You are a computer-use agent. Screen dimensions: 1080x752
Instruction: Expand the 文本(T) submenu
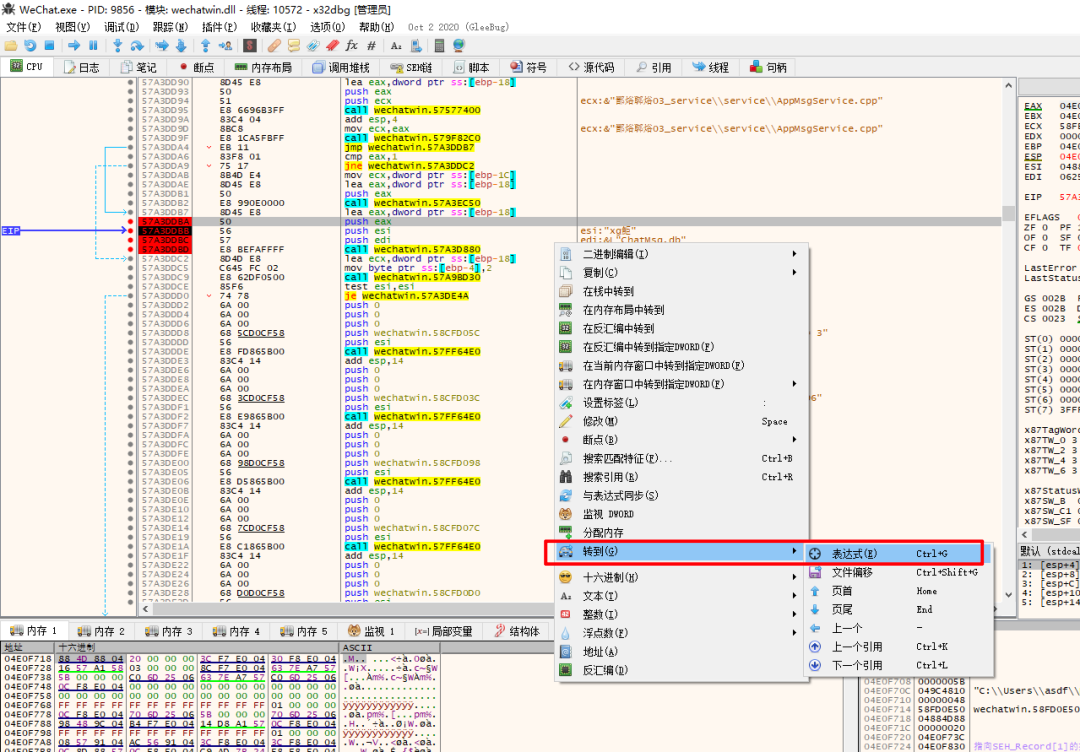point(681,596)
